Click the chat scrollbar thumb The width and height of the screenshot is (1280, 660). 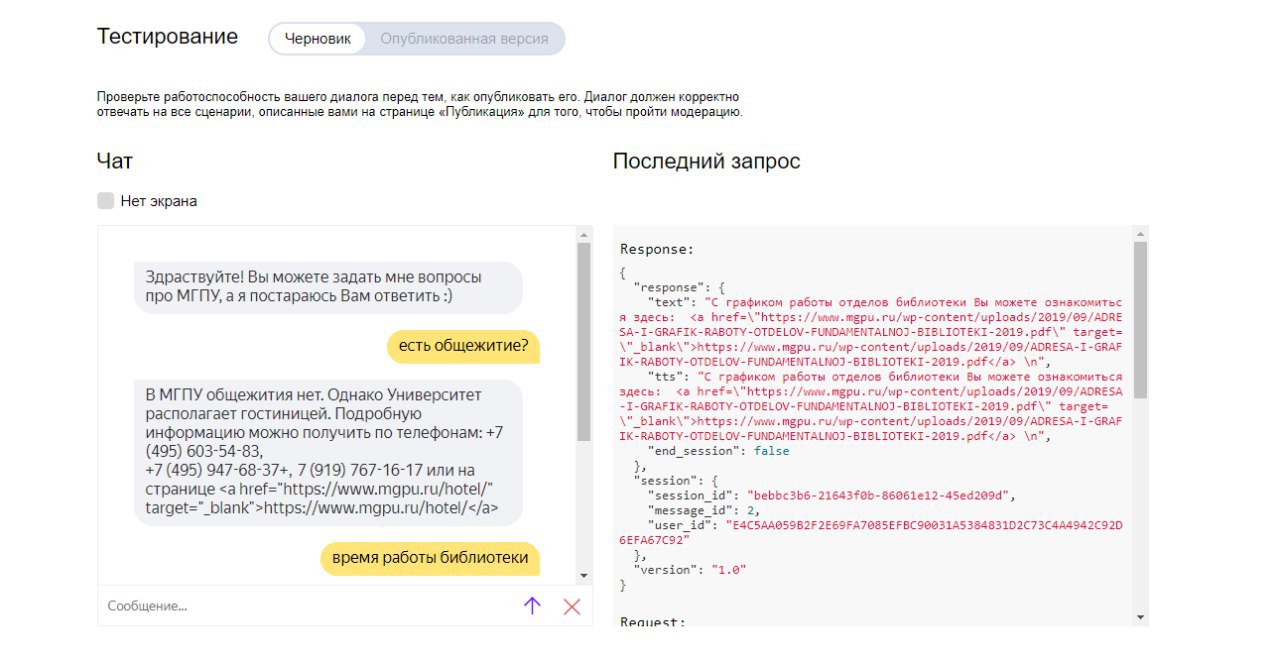click(x=584, y=342)
